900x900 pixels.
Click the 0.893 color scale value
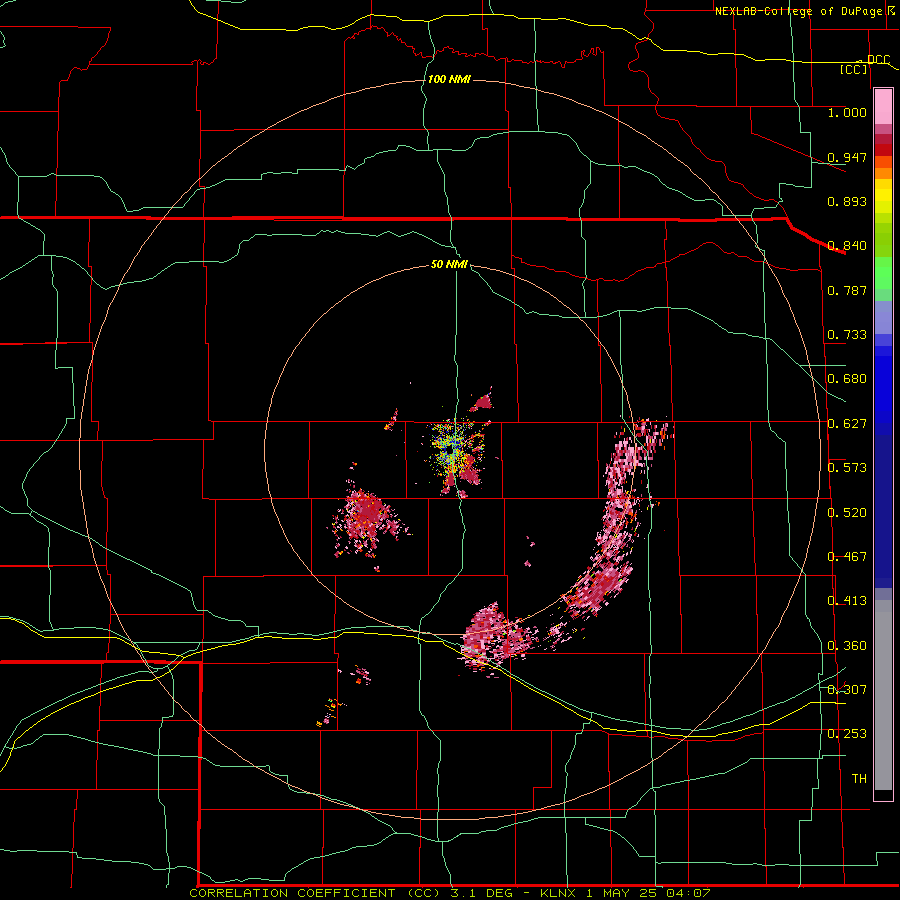coord(847,201)
